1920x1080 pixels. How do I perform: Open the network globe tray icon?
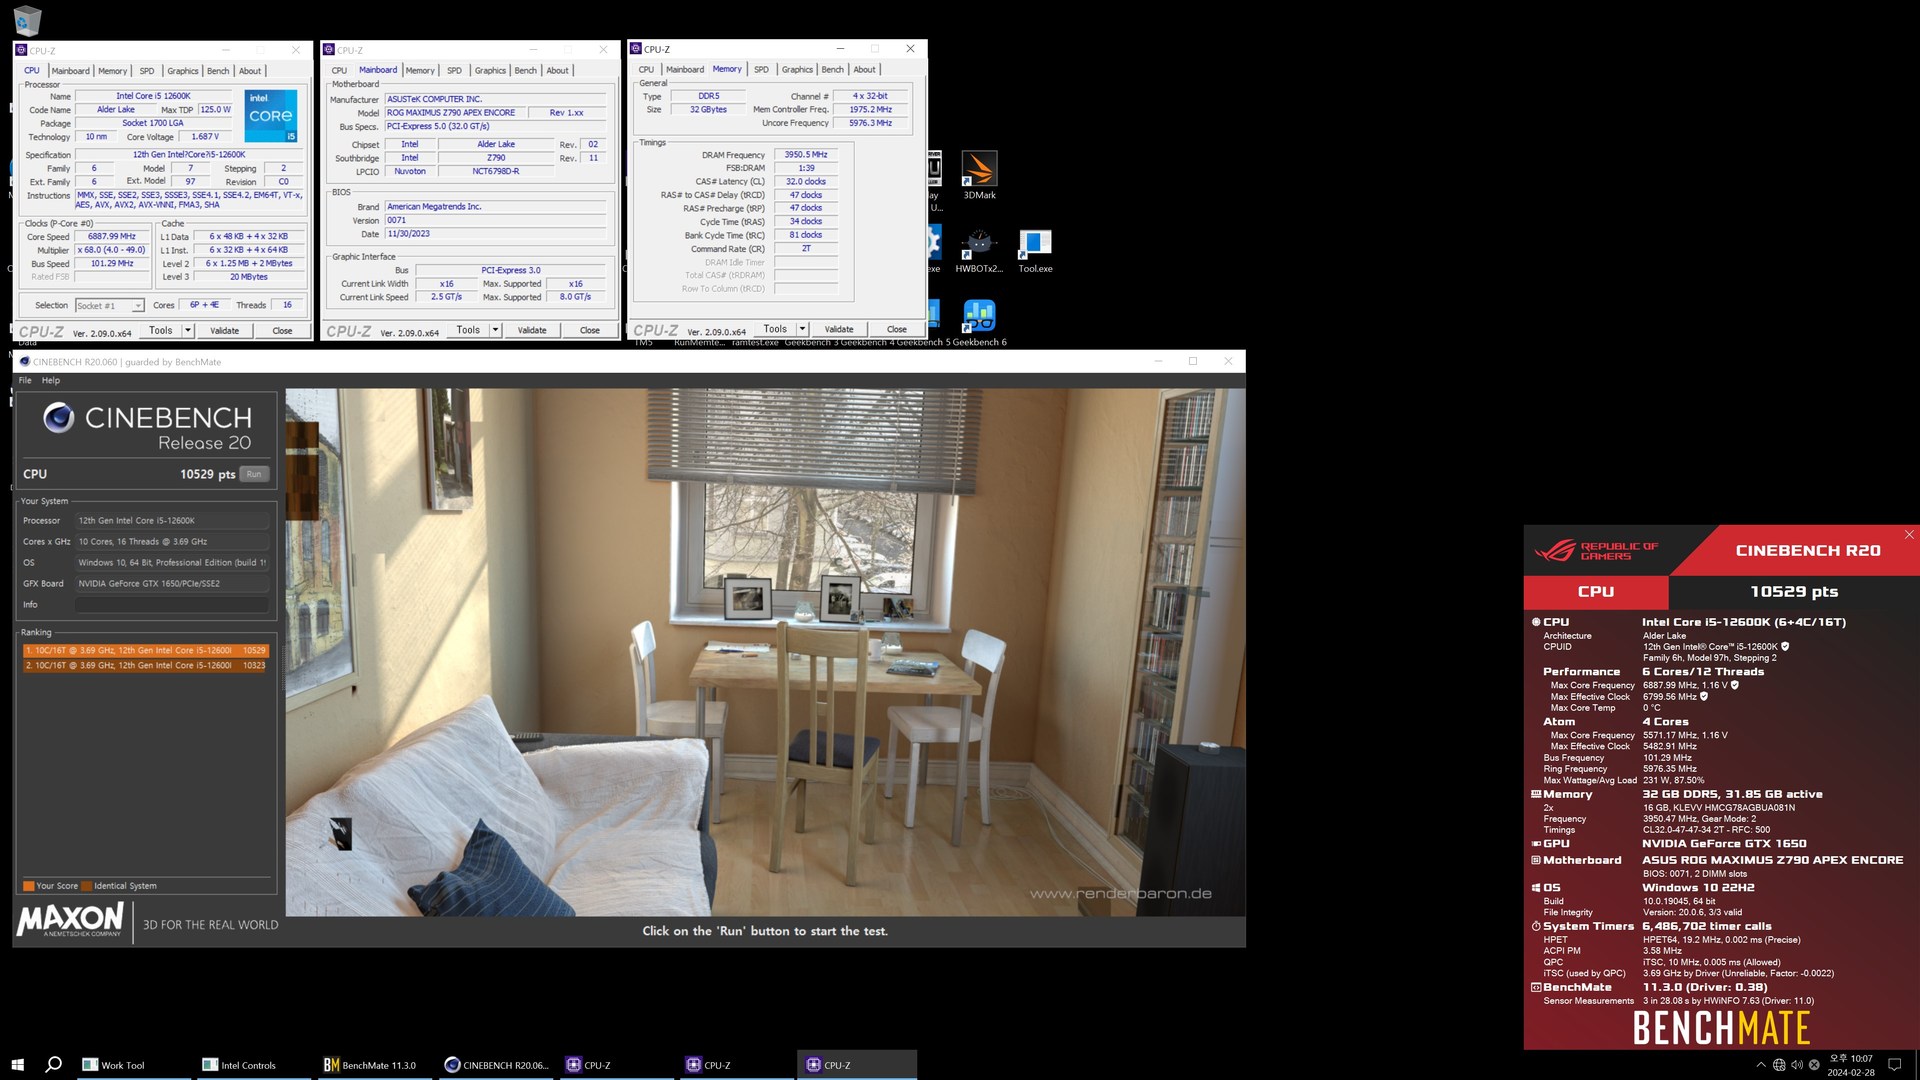click(x=1779, y=1065)
